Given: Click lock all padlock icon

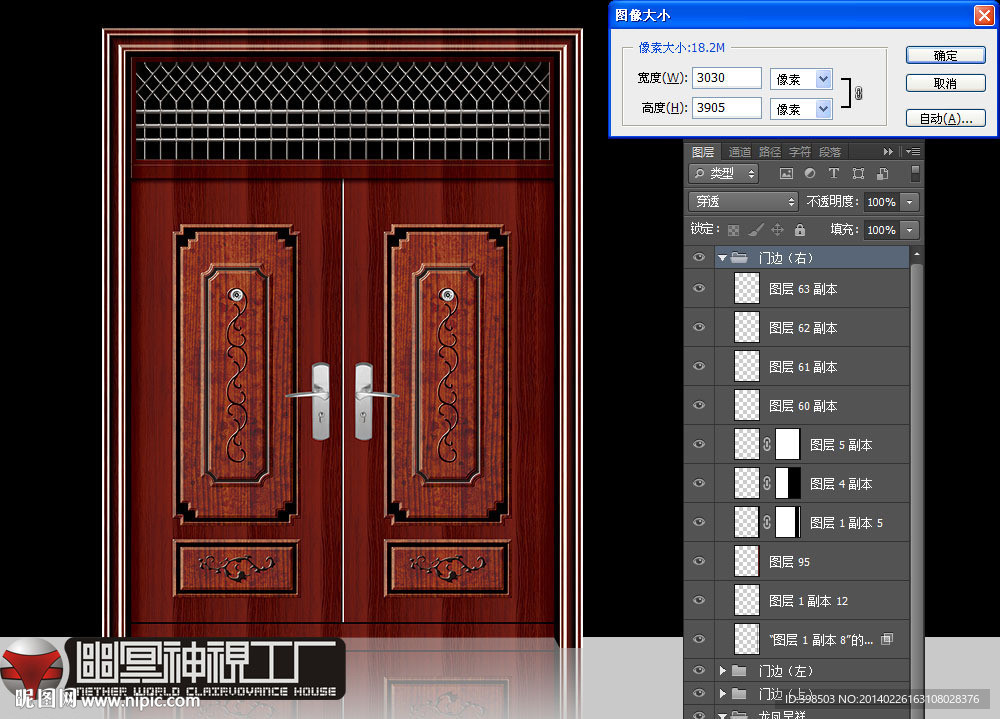Looking at the screenshot, I should click(800, 230).
